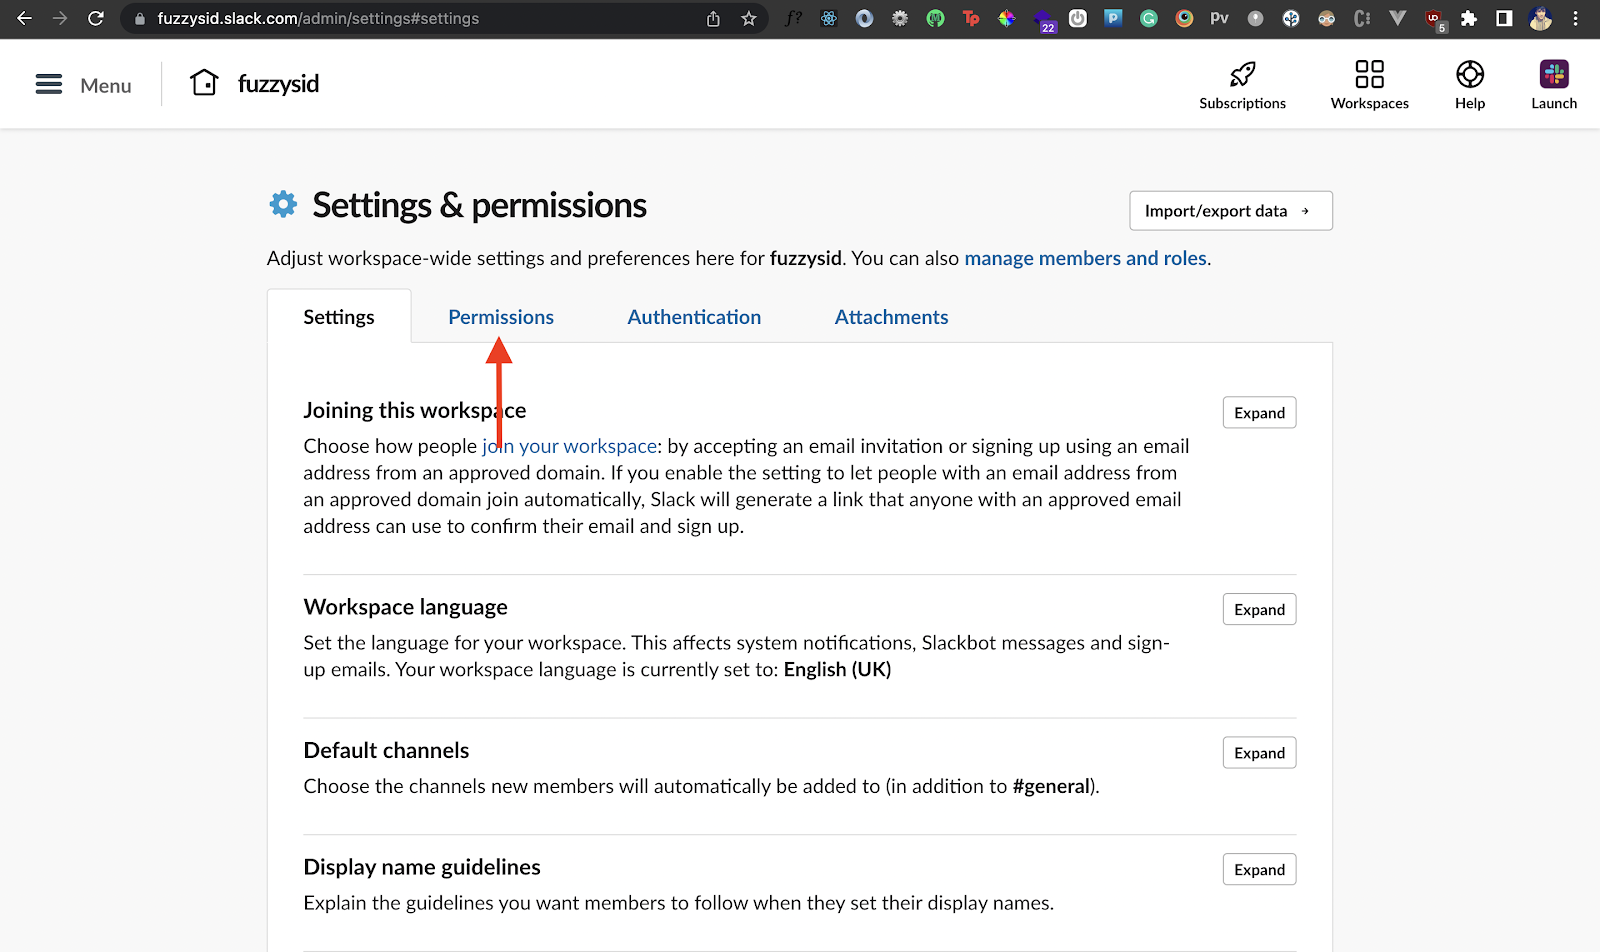The width and height of the screenshot is (1600, 952).
Task: Click the blue gear beside Settings & permissions
Action: pos(283,204)
